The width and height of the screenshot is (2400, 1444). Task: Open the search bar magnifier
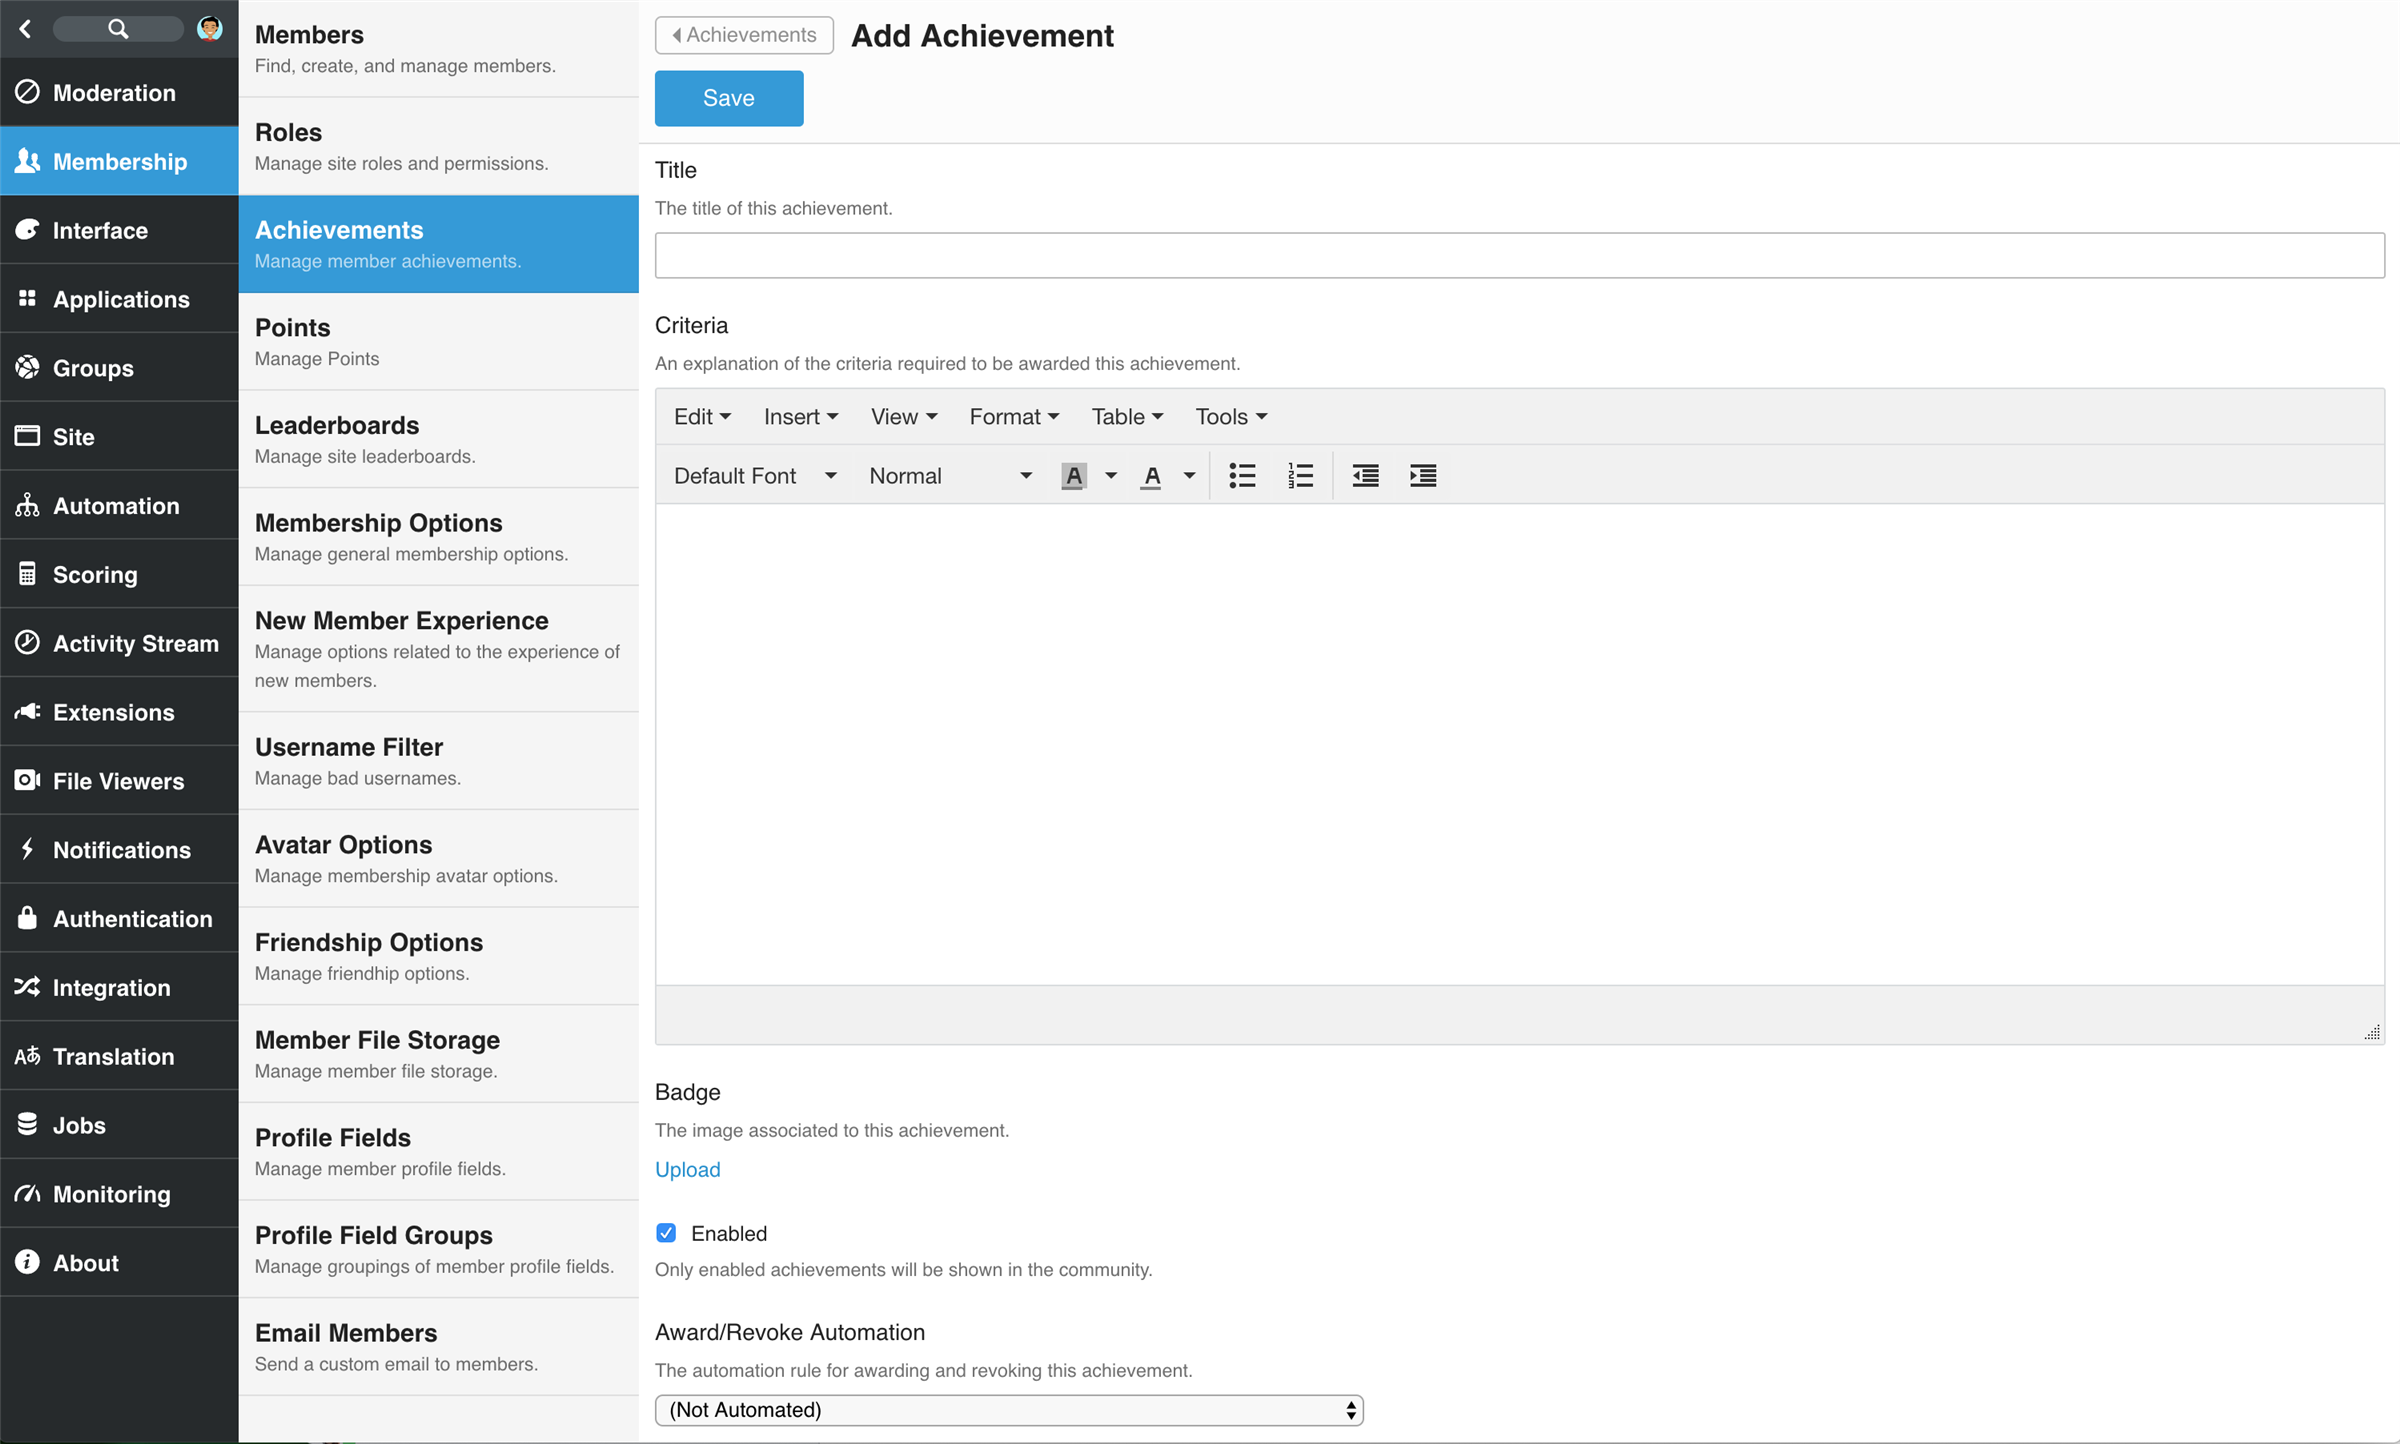pos(118,29)
